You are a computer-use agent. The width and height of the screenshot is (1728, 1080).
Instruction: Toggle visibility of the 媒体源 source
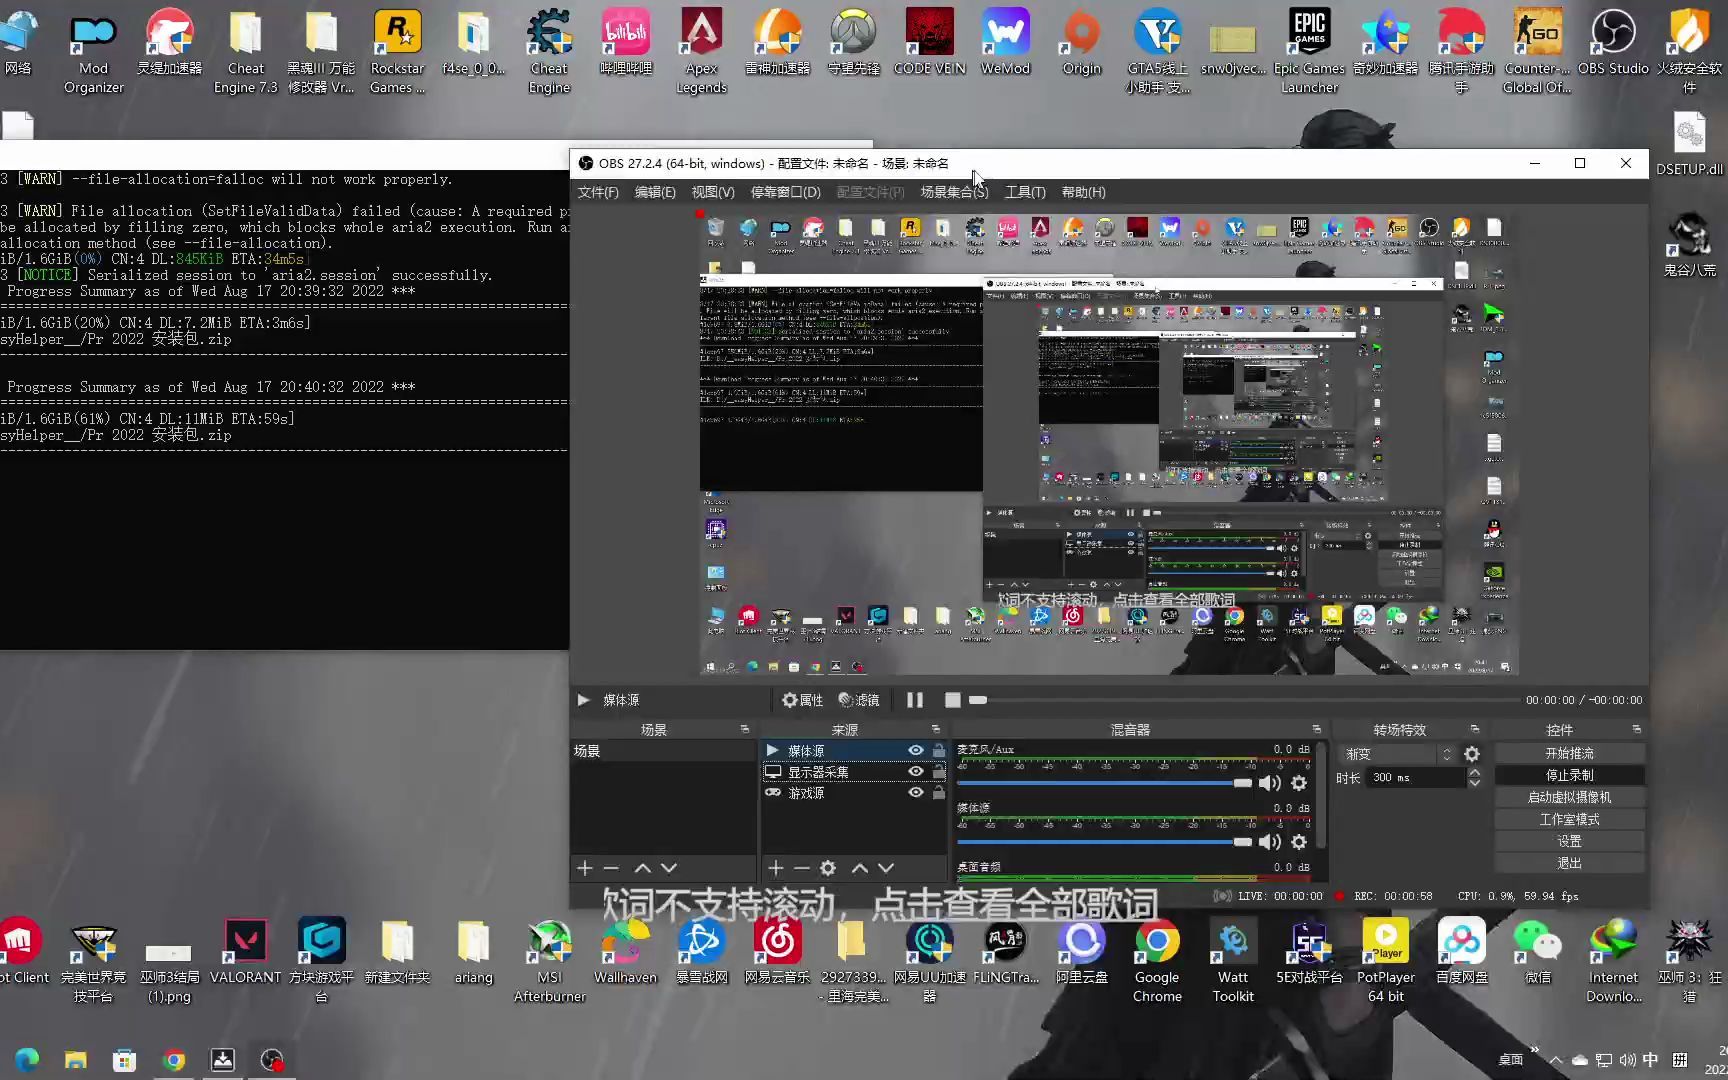(x=915, y=750)
